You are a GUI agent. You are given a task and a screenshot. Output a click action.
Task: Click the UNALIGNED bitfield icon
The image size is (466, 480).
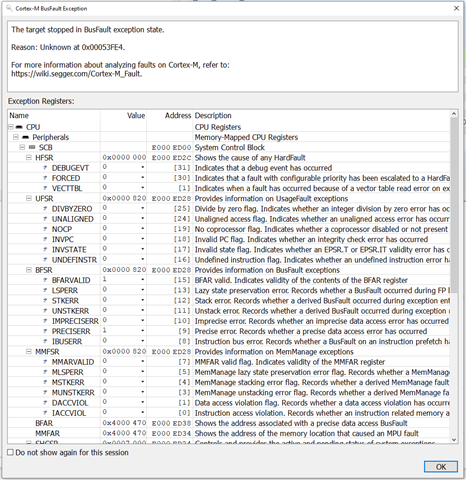[45, 219]
